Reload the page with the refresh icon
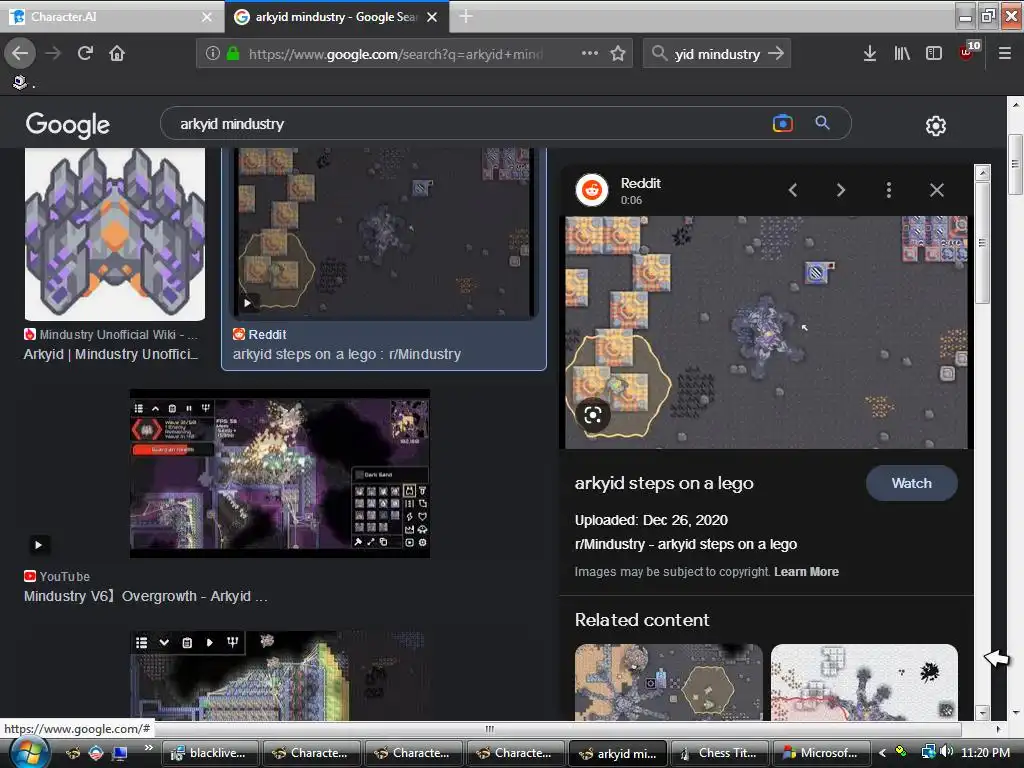 point(86,54)
